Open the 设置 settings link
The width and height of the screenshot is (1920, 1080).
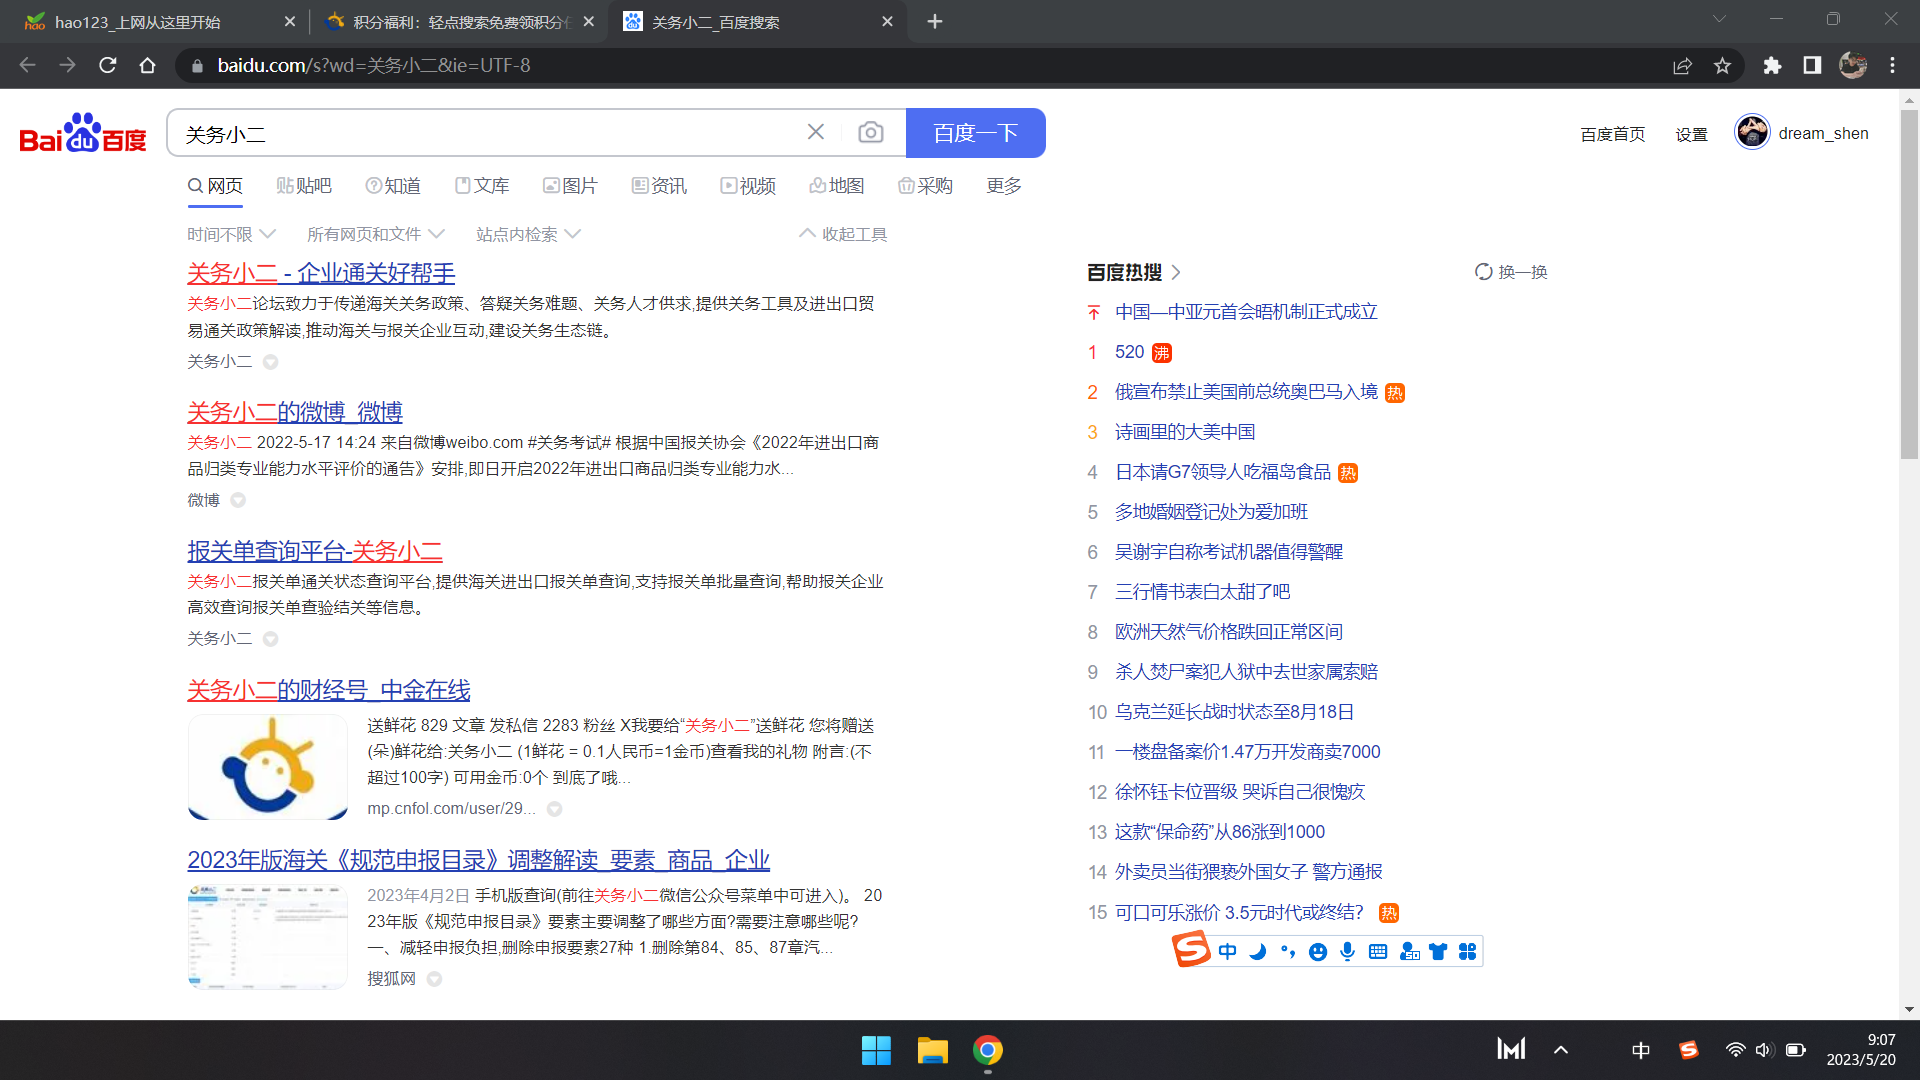tap(1691, 134)
